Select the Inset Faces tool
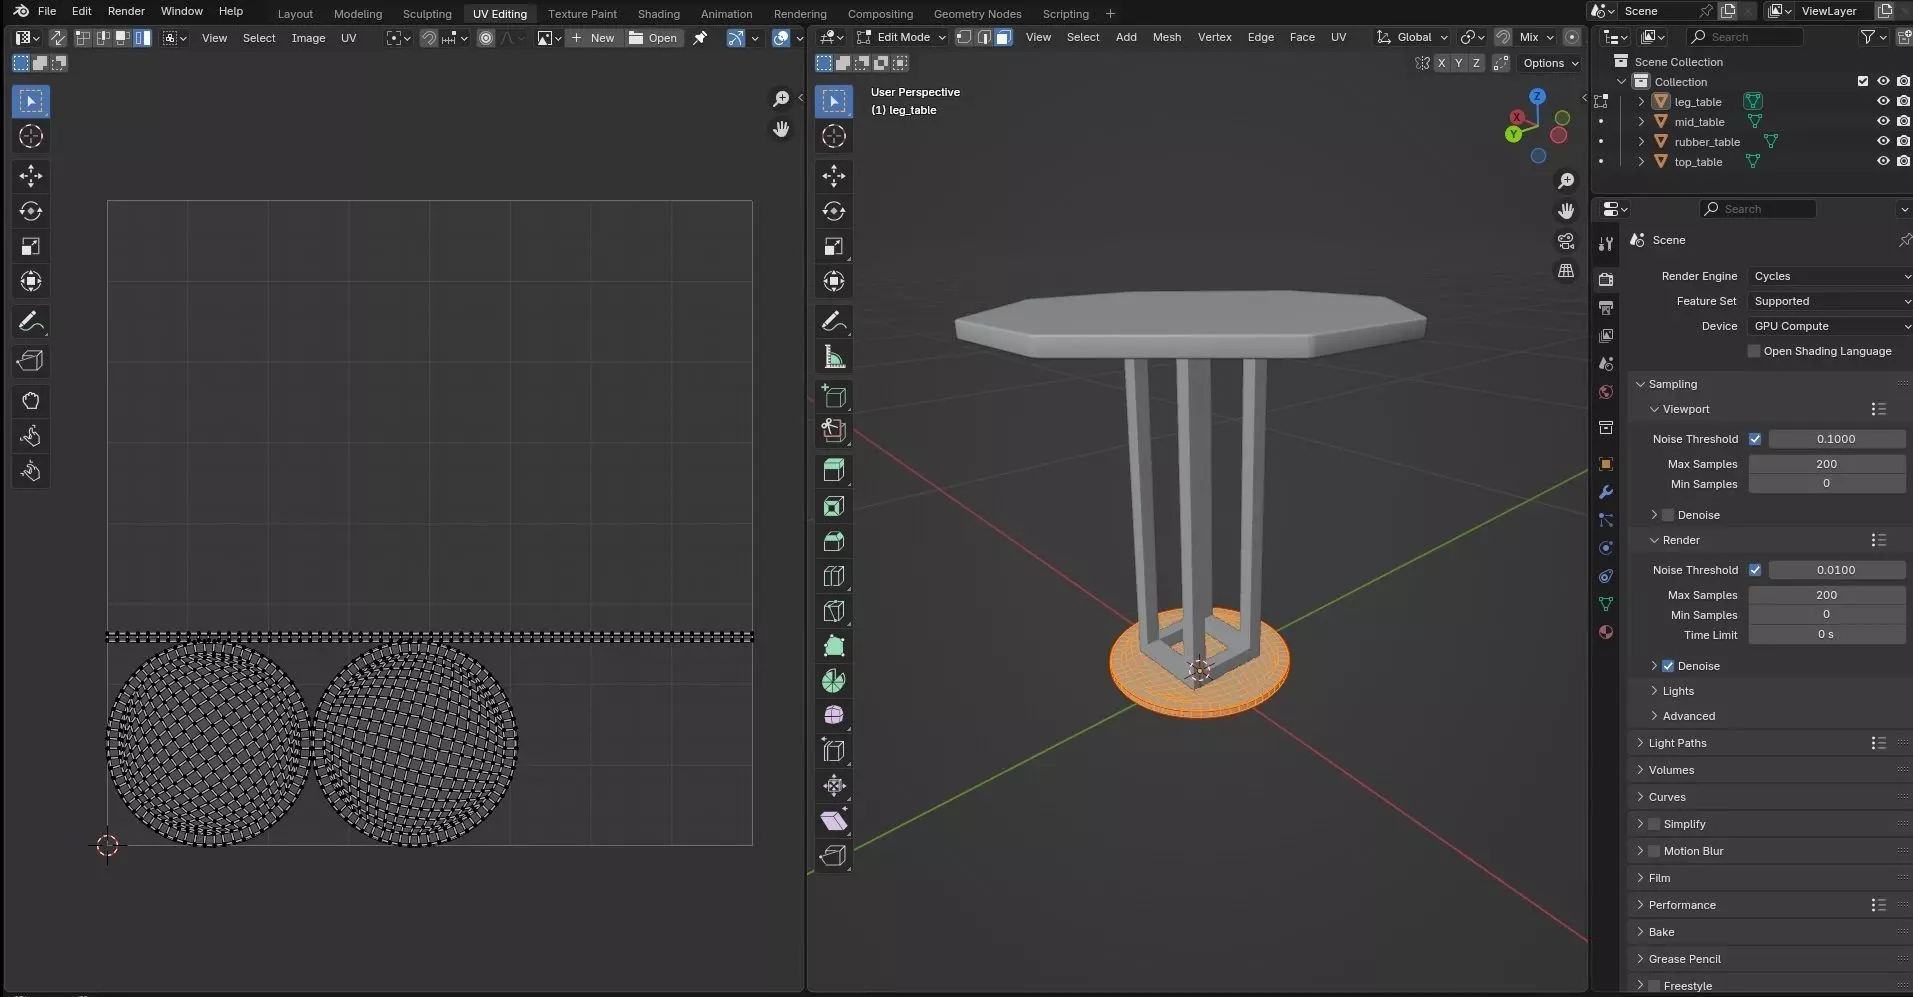Image resolution: width=1913 pixels, height=997 pixels. coord(834,506)
